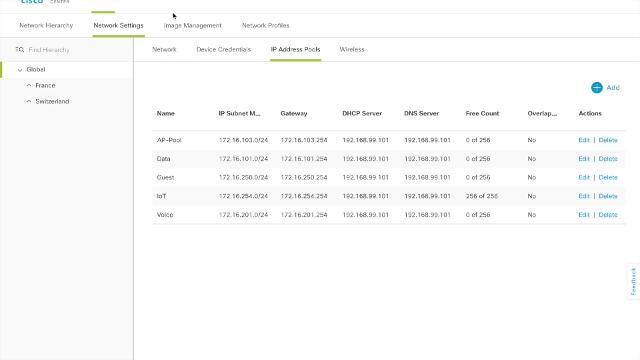Viewport: 640px width, 360px height.
Task: Edit the Voice address pool
Action: pyautogui.click(x=584, y=215)
